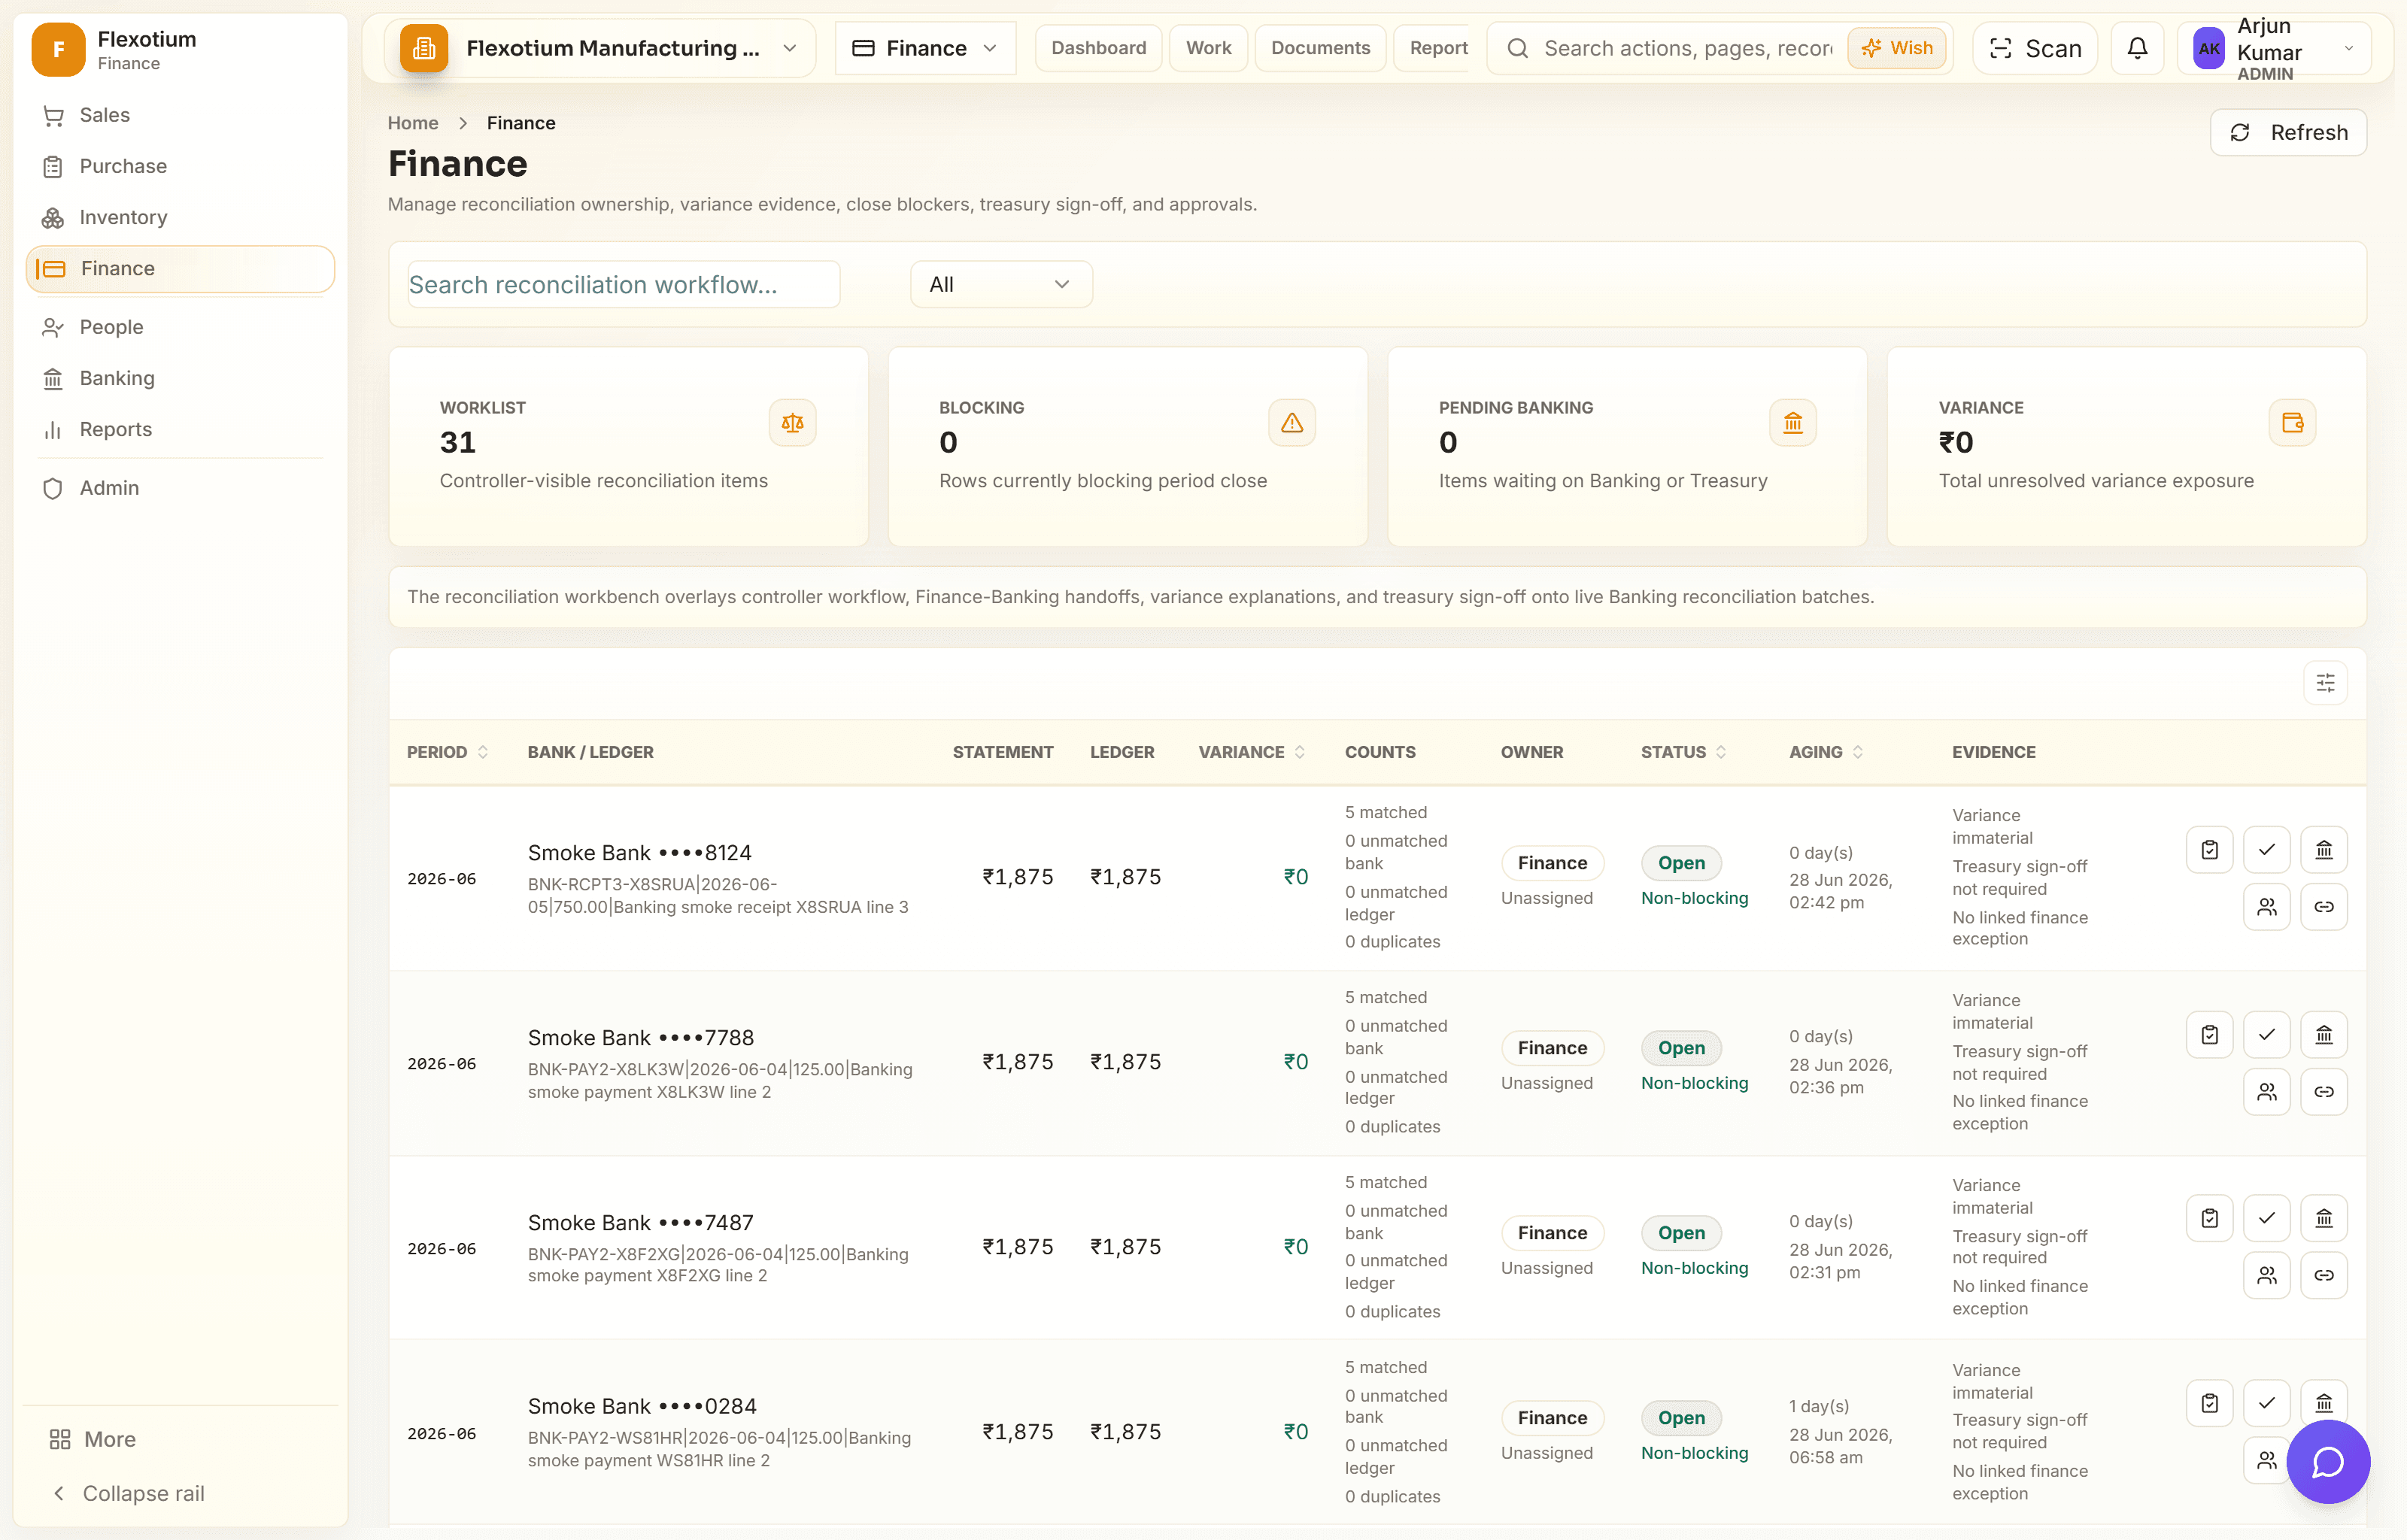Click the Home breadcrumb link
This screenshot has width=2407, height=1540.
(413, 123)
